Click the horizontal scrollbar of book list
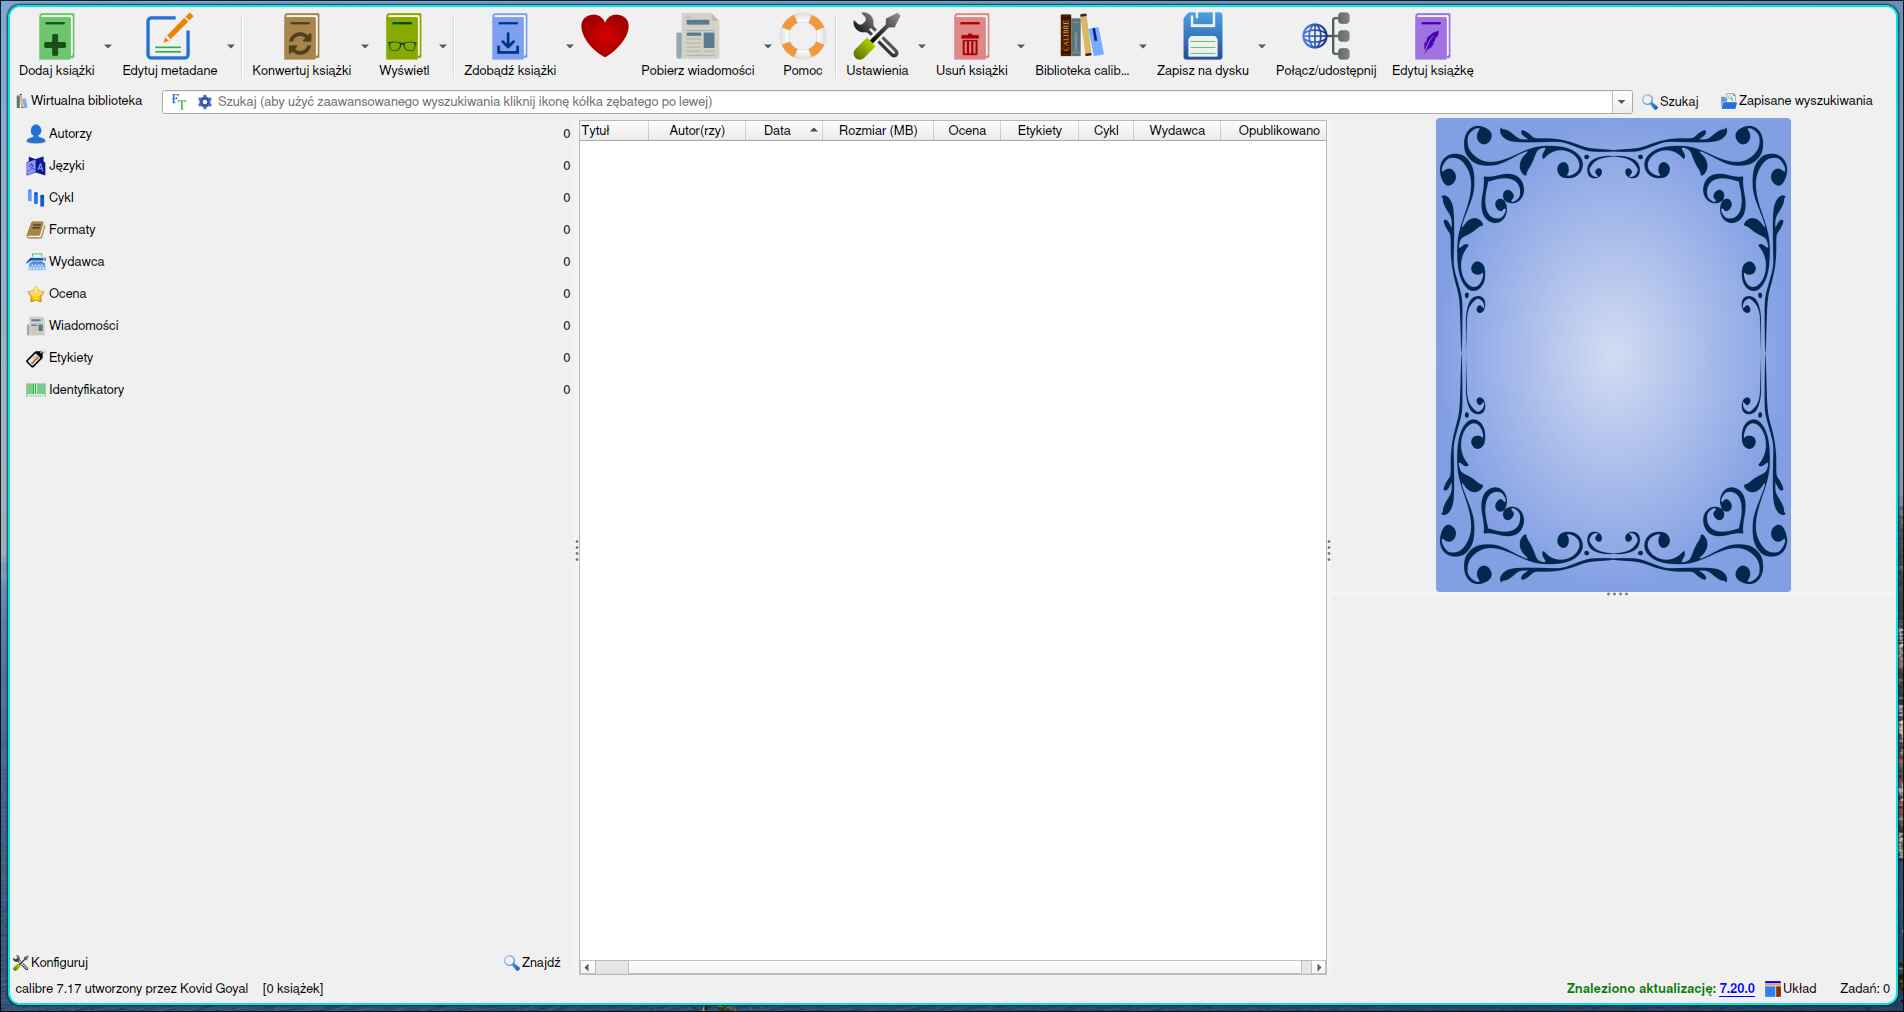Image resolution: width=1904 pixels, height=1012 pixels. tap(950, 967)
